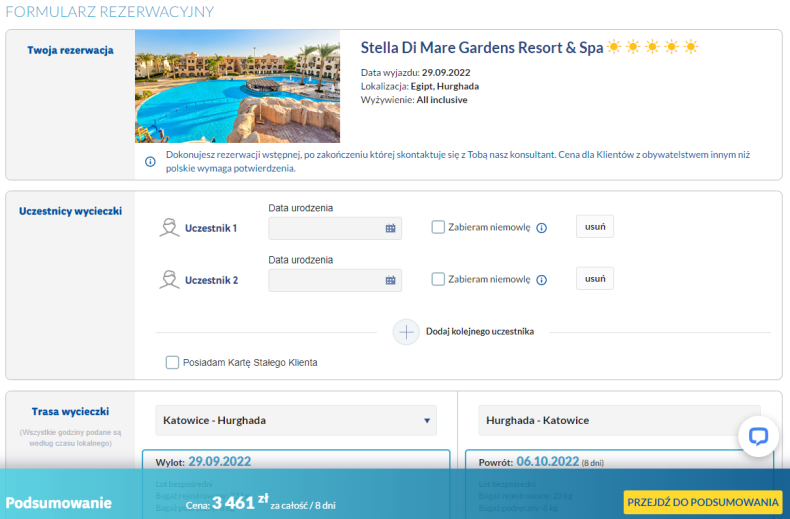Focus Uczestnik 1 Data urodzenia field
This screenshot has height=519, width=790.
[335, 228]
